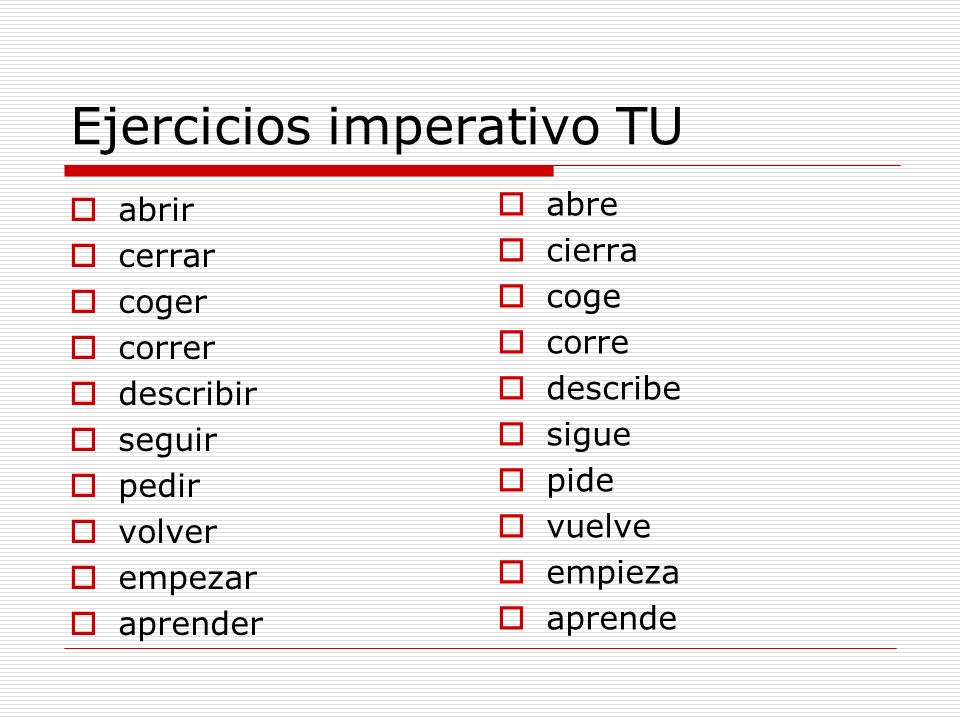Select the word sigue in right column

pos(588,435)
